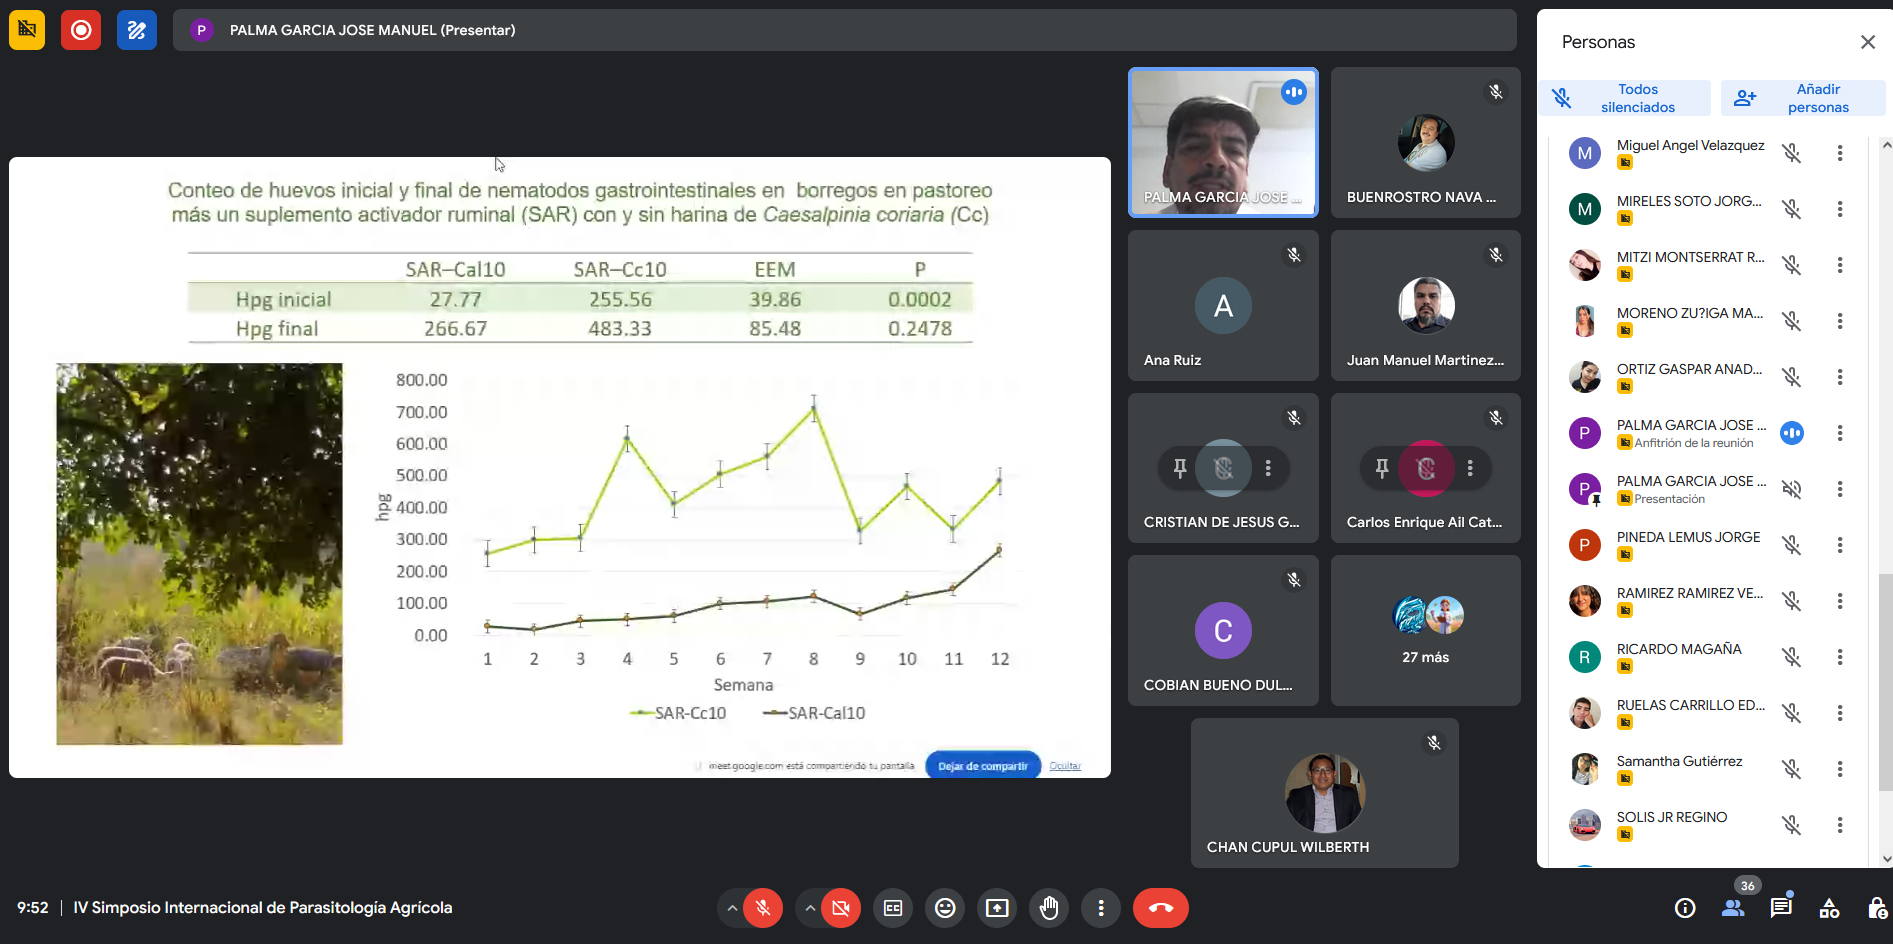The height and width of the screenshot is (944, 1893).
Task: Click the Dejar de compartir button
Action: pos(983,766)
